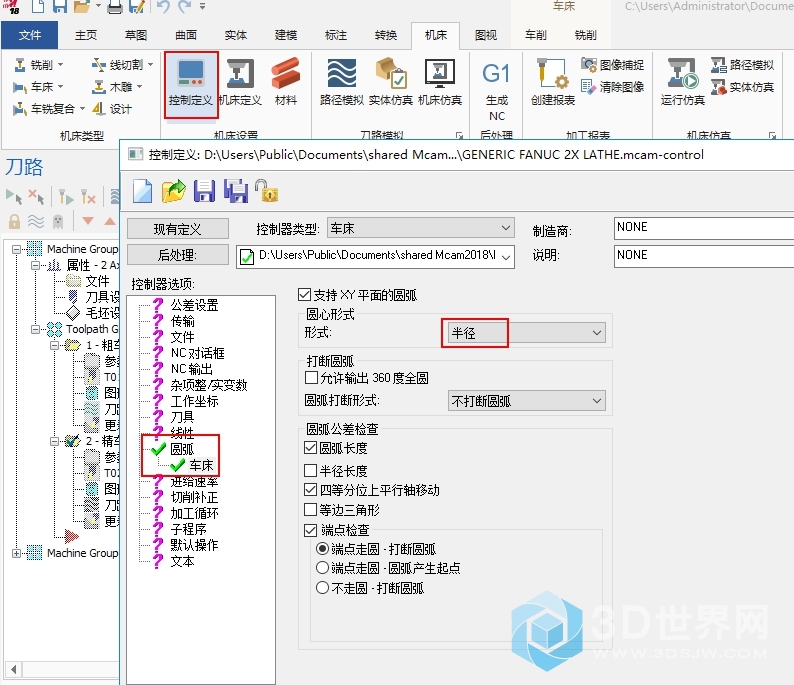Expand 线切割 dropdown

pyautogui.click(x=150, y=65)
